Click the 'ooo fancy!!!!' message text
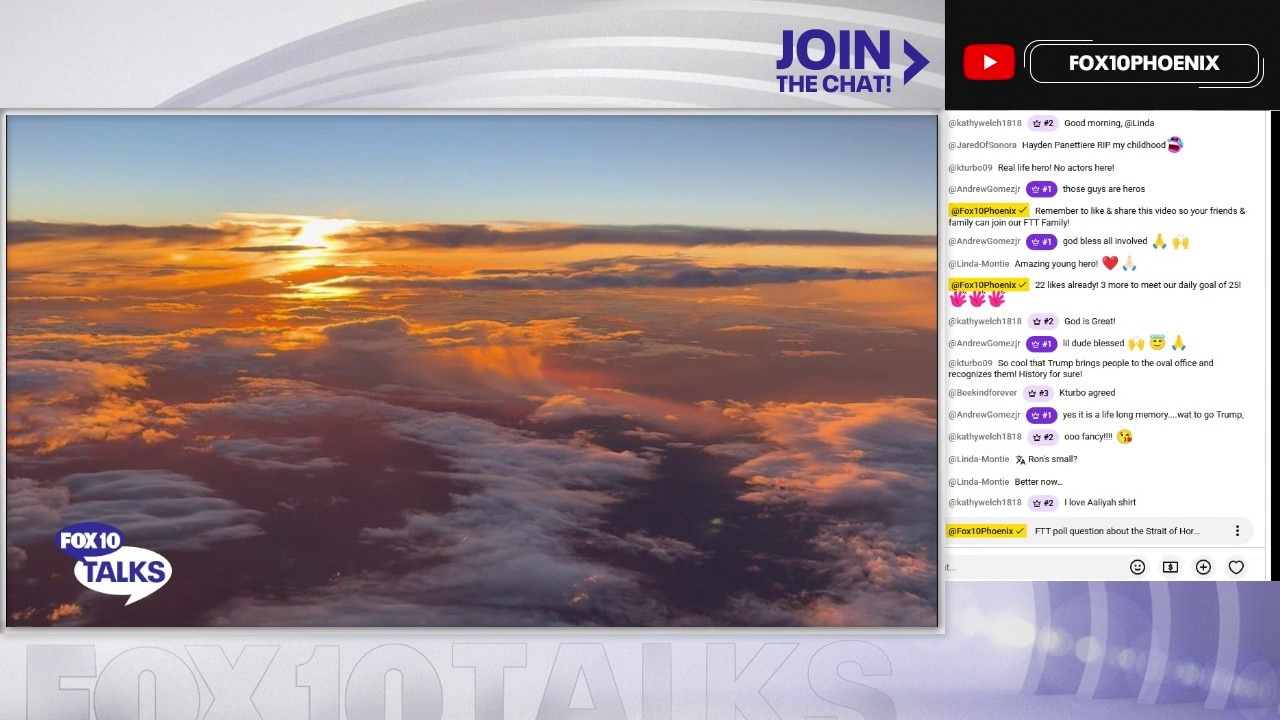Viewport: 1280px width, 720px height. coord(1088,437)
